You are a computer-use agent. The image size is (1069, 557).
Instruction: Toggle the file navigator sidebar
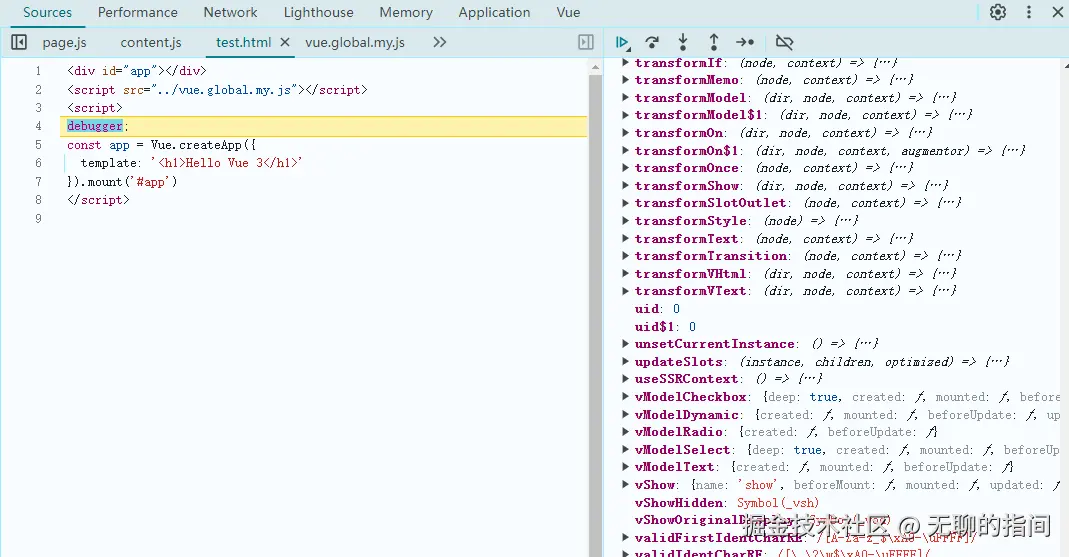click(19, 42)
